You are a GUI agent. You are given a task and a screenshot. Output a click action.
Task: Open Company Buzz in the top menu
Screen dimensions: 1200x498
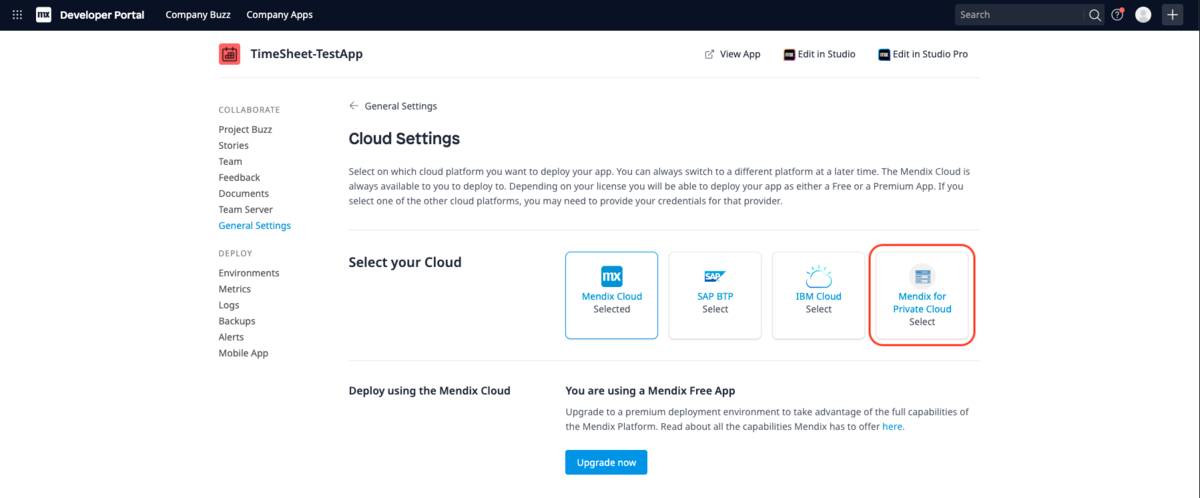point(198,15)
